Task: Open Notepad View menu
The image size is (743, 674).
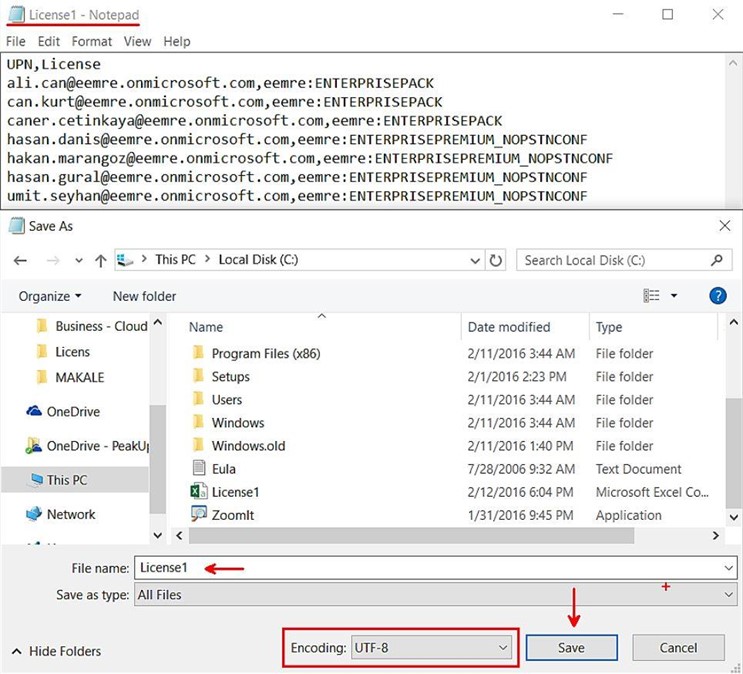Action: [137, 42]
